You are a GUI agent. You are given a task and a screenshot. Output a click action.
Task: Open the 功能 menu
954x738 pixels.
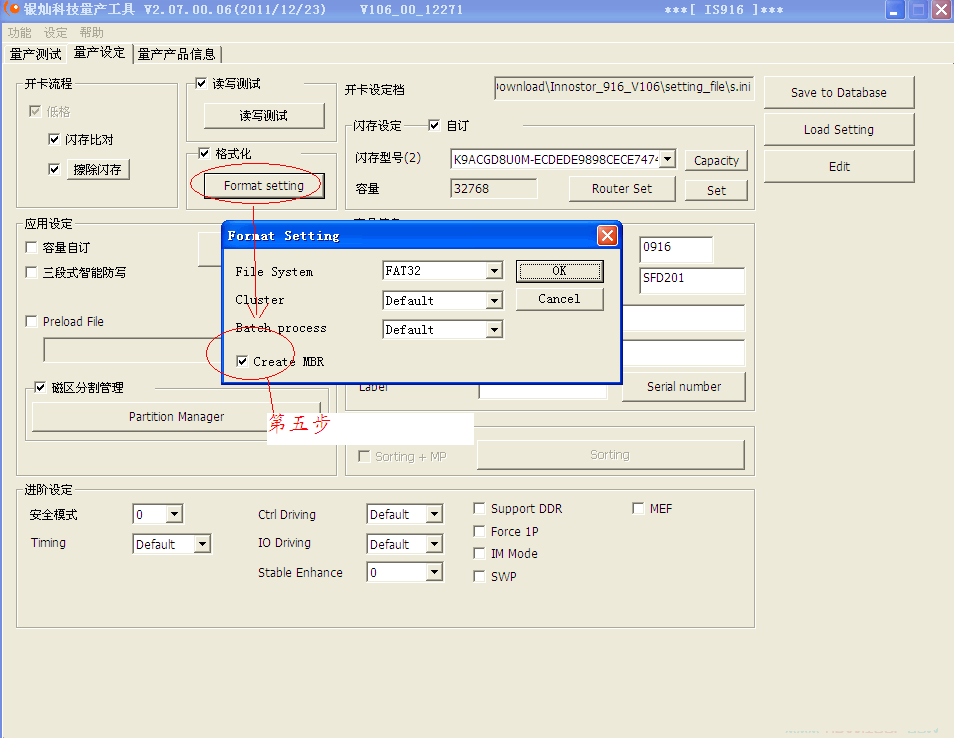(19, 33)
